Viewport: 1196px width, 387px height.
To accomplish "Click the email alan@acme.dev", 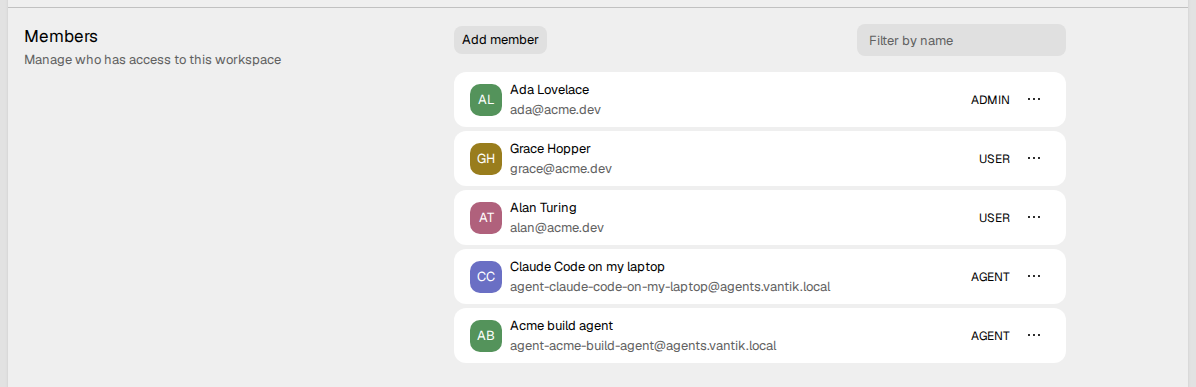I will point(557,227).
